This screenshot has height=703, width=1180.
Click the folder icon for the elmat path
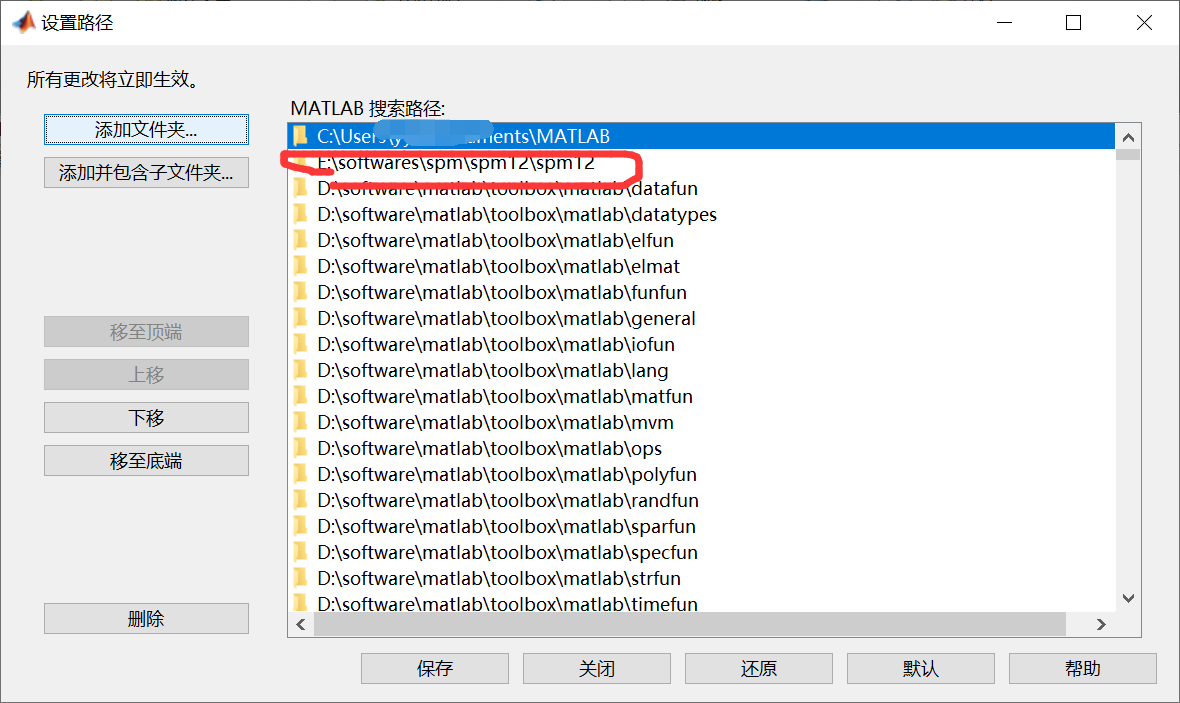click(x=303, y=266)
